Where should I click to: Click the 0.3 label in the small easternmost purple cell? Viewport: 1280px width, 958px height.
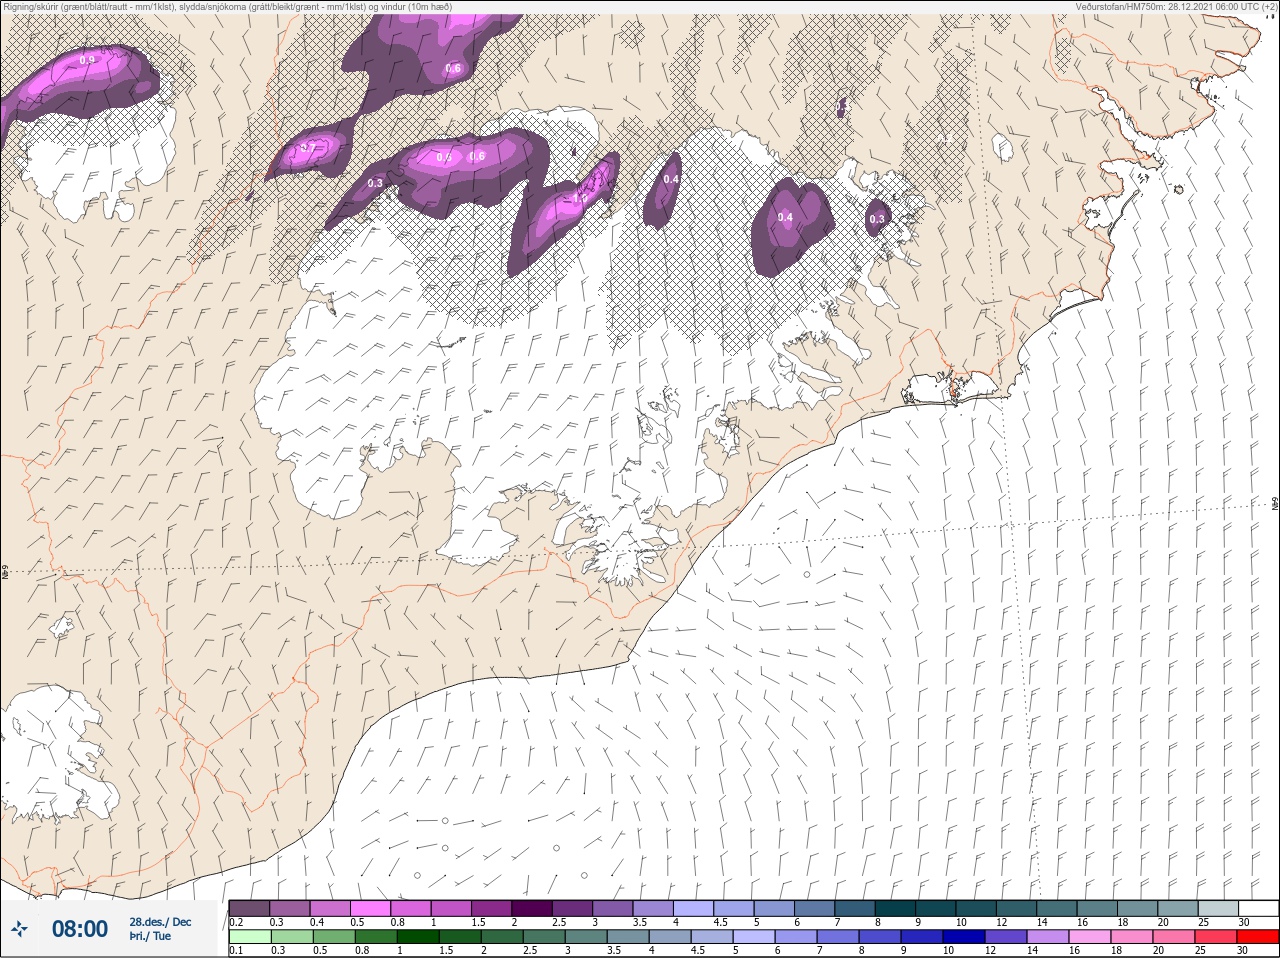(877, 219)
